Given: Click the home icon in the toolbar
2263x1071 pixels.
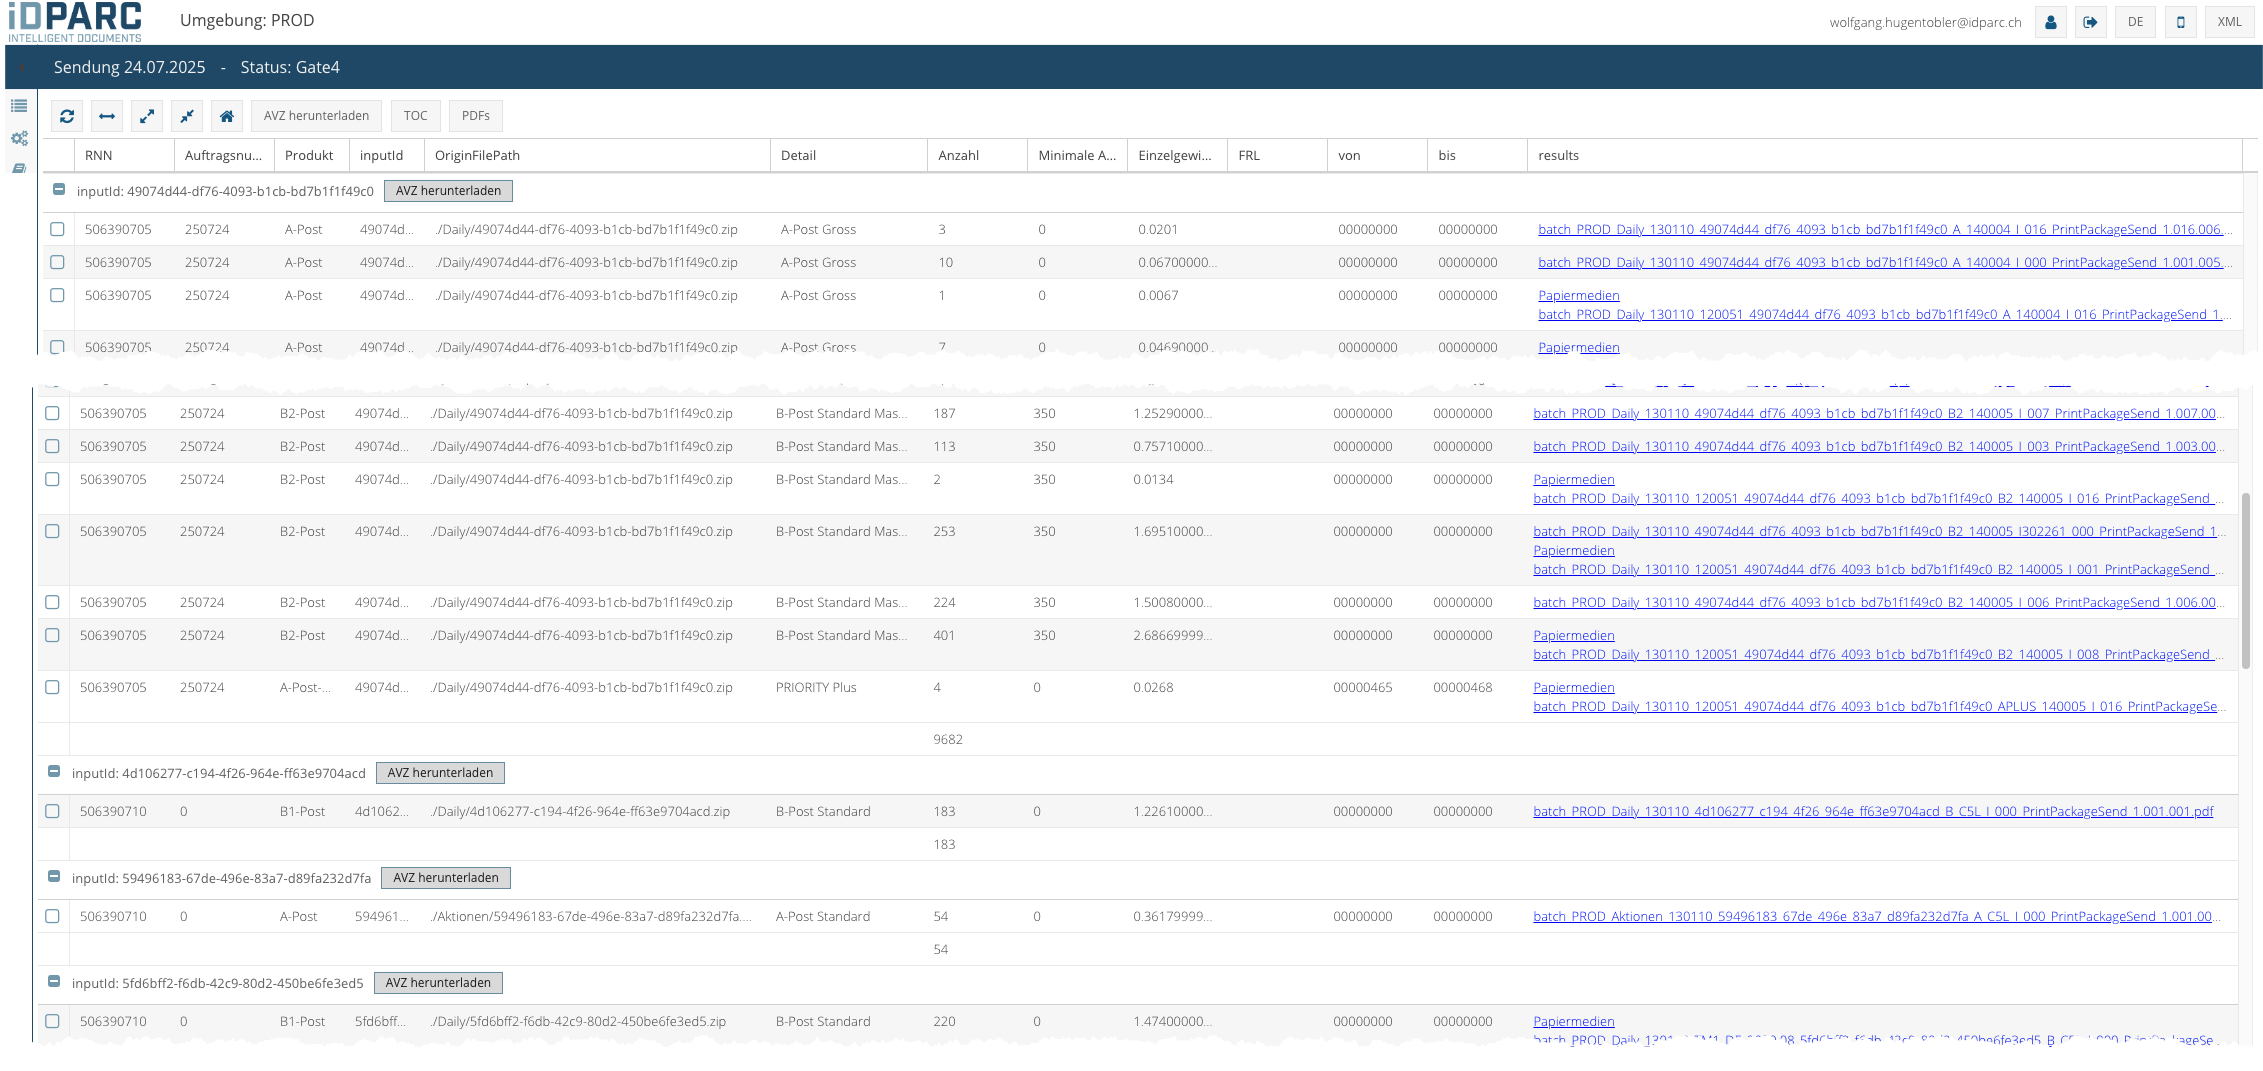Looking at the screenshot, I should point(227,116).
